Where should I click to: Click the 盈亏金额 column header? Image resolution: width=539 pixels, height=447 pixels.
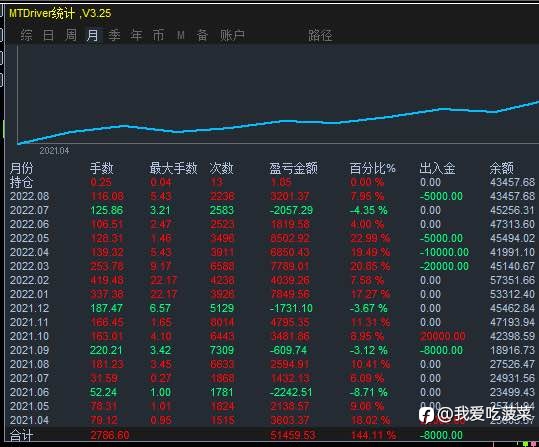click(x=293, y=168)
